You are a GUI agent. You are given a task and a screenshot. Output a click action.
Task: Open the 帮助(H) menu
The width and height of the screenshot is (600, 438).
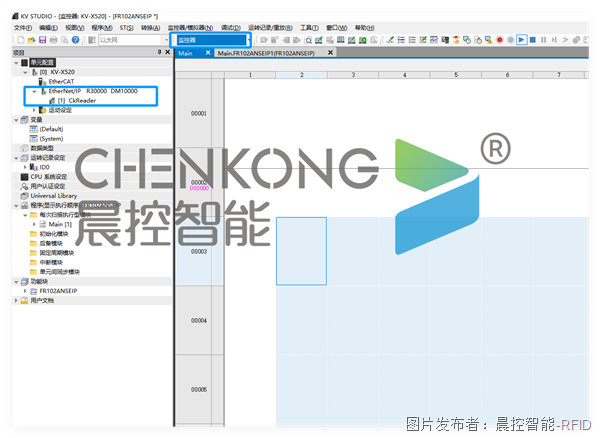[x=365, y=28]
